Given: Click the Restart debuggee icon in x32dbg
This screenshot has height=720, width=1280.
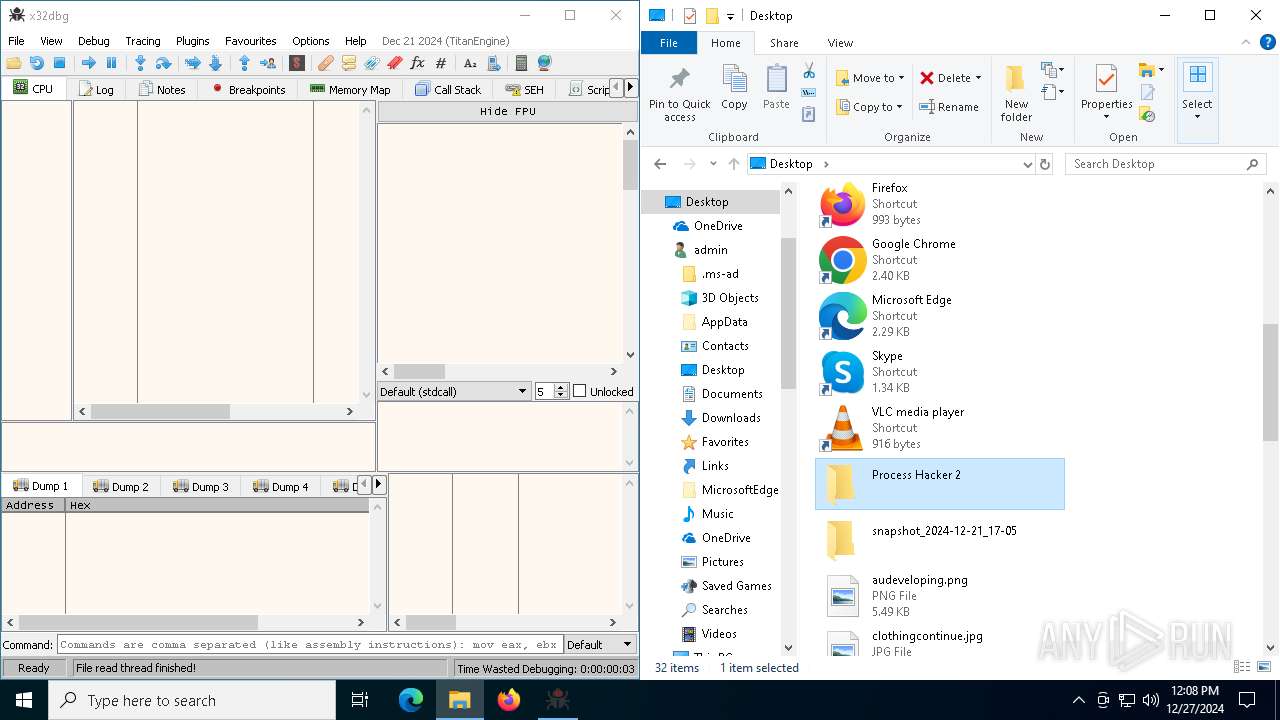Looking at the screenshot, I should pos(37,63).
